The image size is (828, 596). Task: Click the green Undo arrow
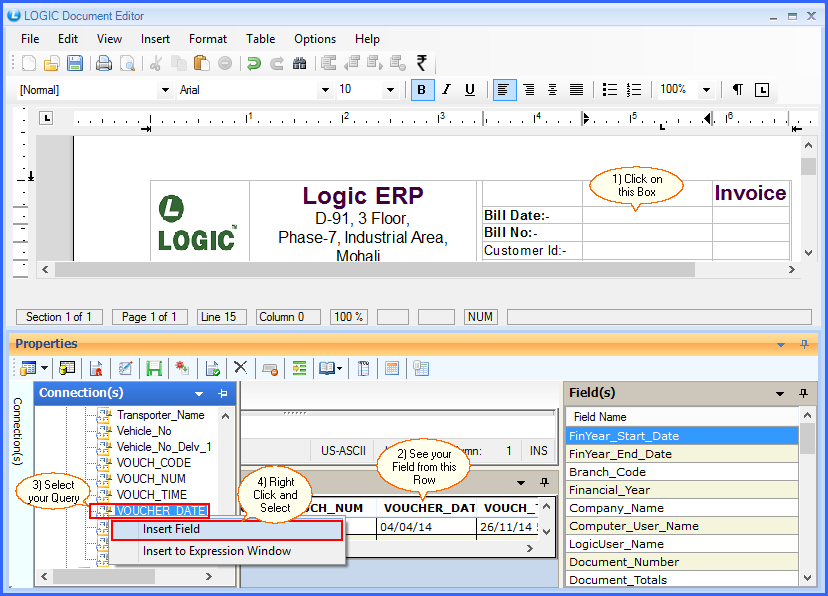coord(254,63)
